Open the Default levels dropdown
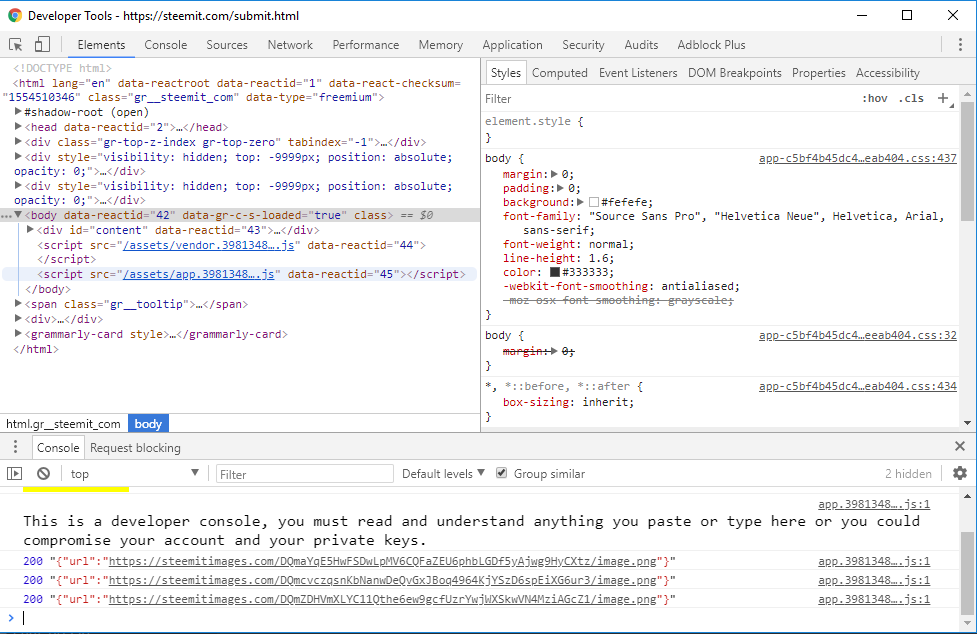 click(443, 474)
